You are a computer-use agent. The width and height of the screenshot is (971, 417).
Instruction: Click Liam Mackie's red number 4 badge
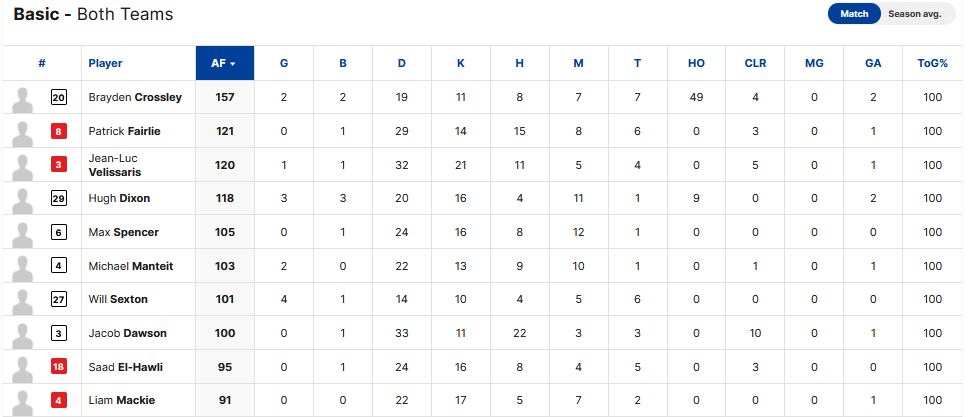[58, 400]
